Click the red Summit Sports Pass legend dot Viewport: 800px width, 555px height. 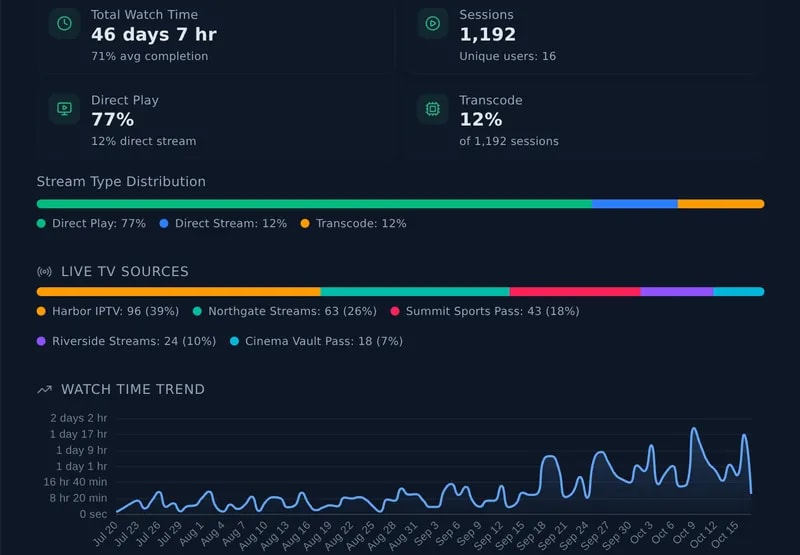tap(395, 311)
